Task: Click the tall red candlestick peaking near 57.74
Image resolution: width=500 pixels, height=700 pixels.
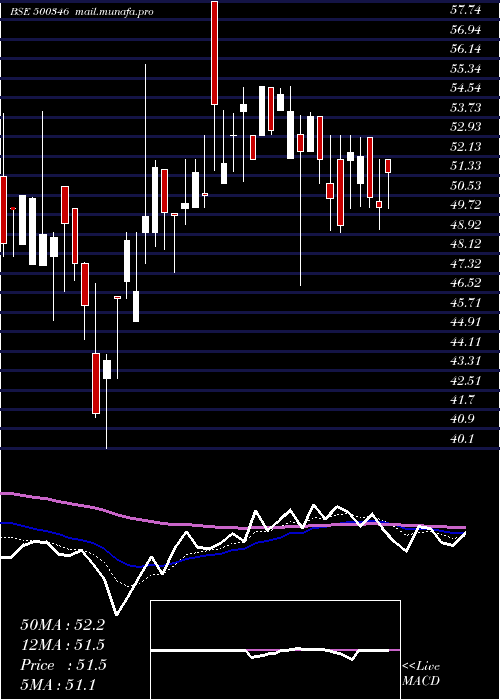Action: pyautogui.click(x=215, y=53)
